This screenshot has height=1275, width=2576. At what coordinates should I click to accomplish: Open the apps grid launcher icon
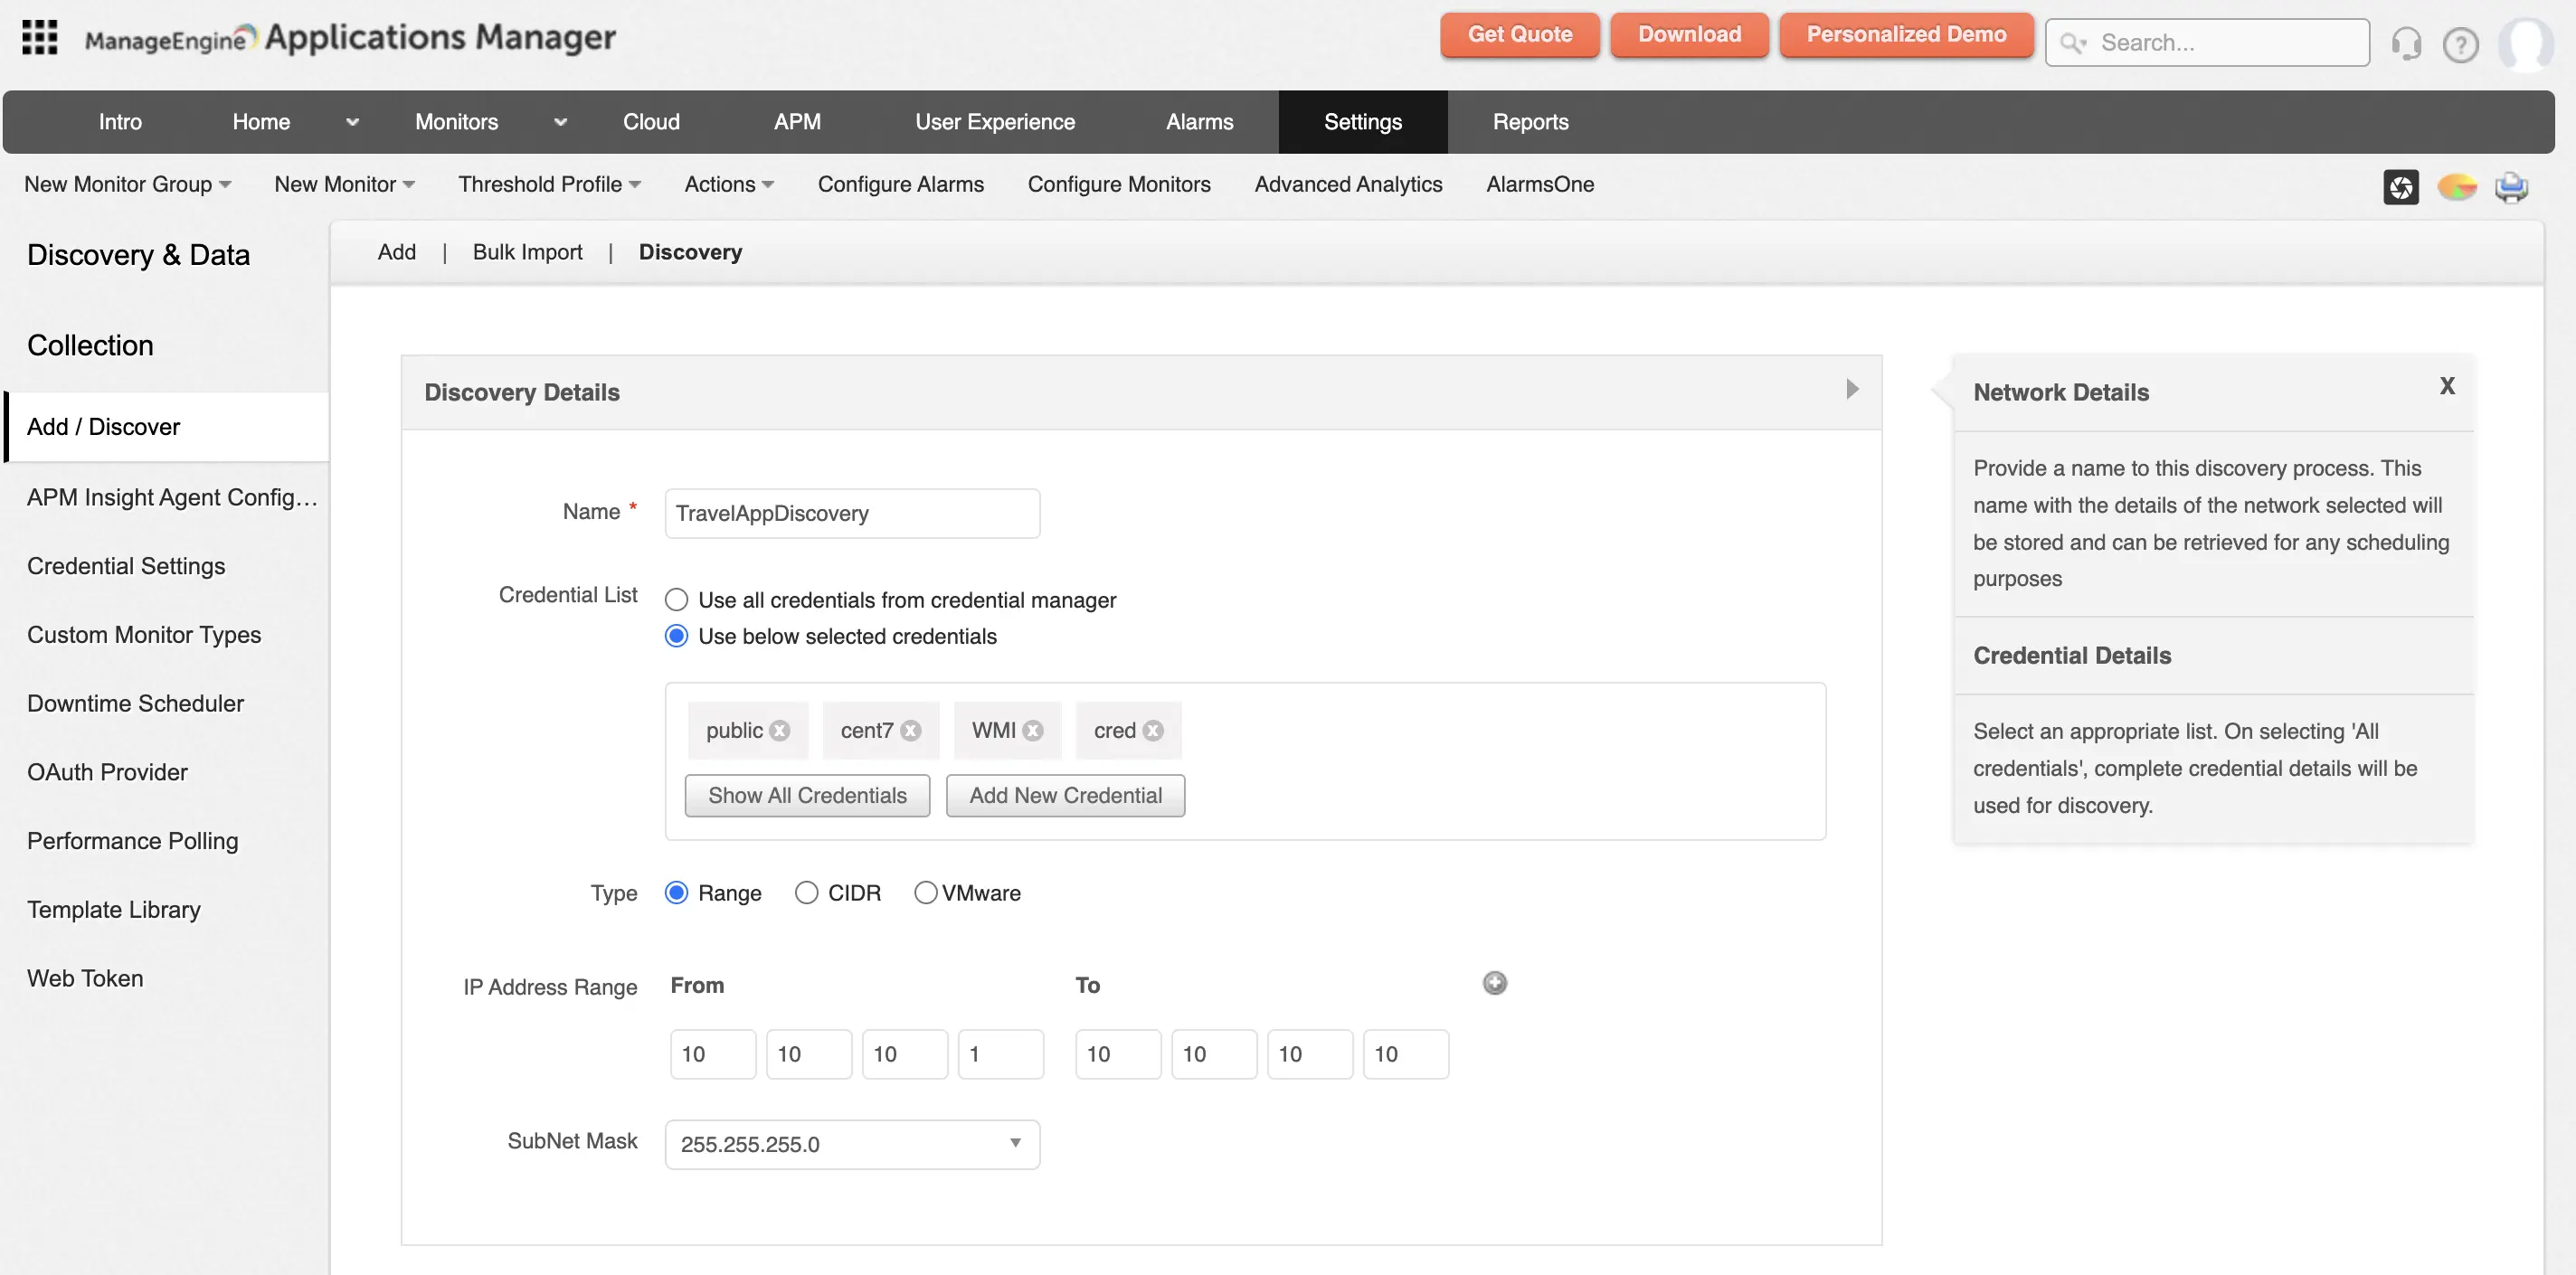coord(40,37)
